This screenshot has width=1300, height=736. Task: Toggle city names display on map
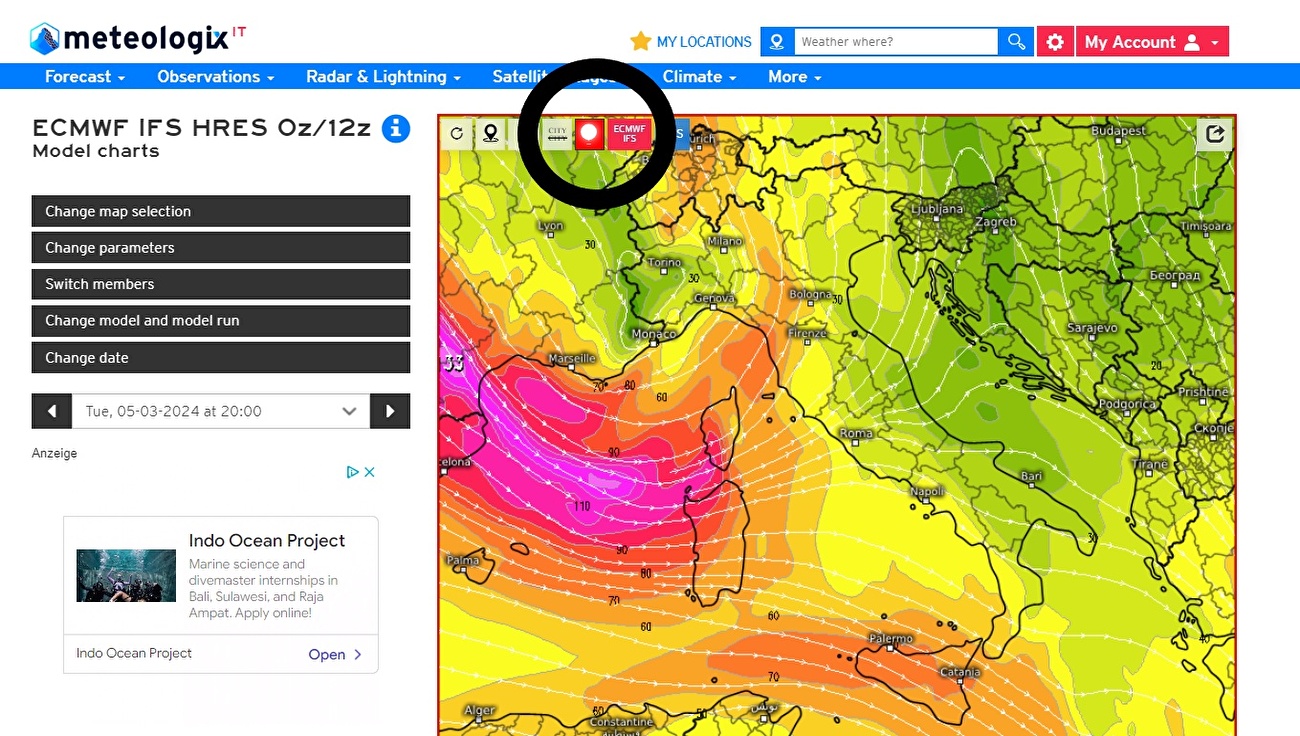click(x=557, y=133)
